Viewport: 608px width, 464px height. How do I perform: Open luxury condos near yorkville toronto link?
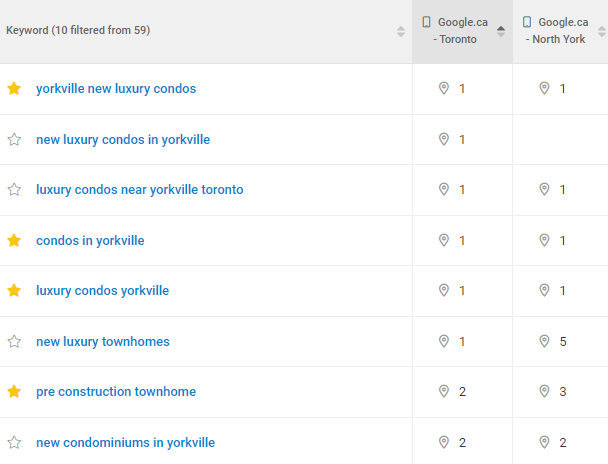139,190
